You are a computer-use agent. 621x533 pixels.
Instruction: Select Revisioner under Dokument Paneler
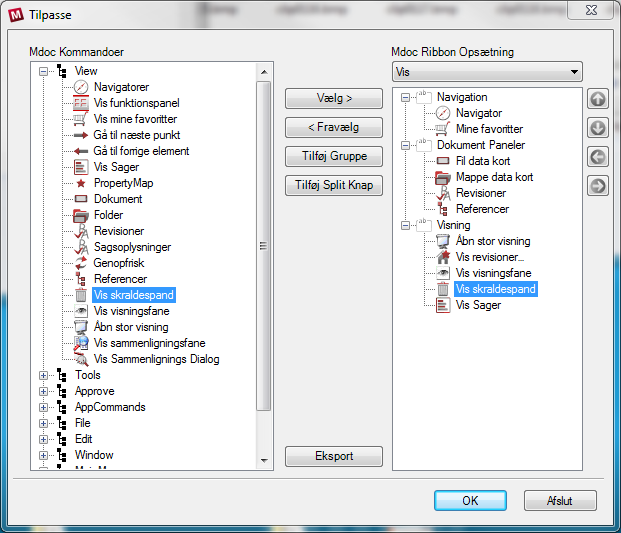[x=481, y=193]
